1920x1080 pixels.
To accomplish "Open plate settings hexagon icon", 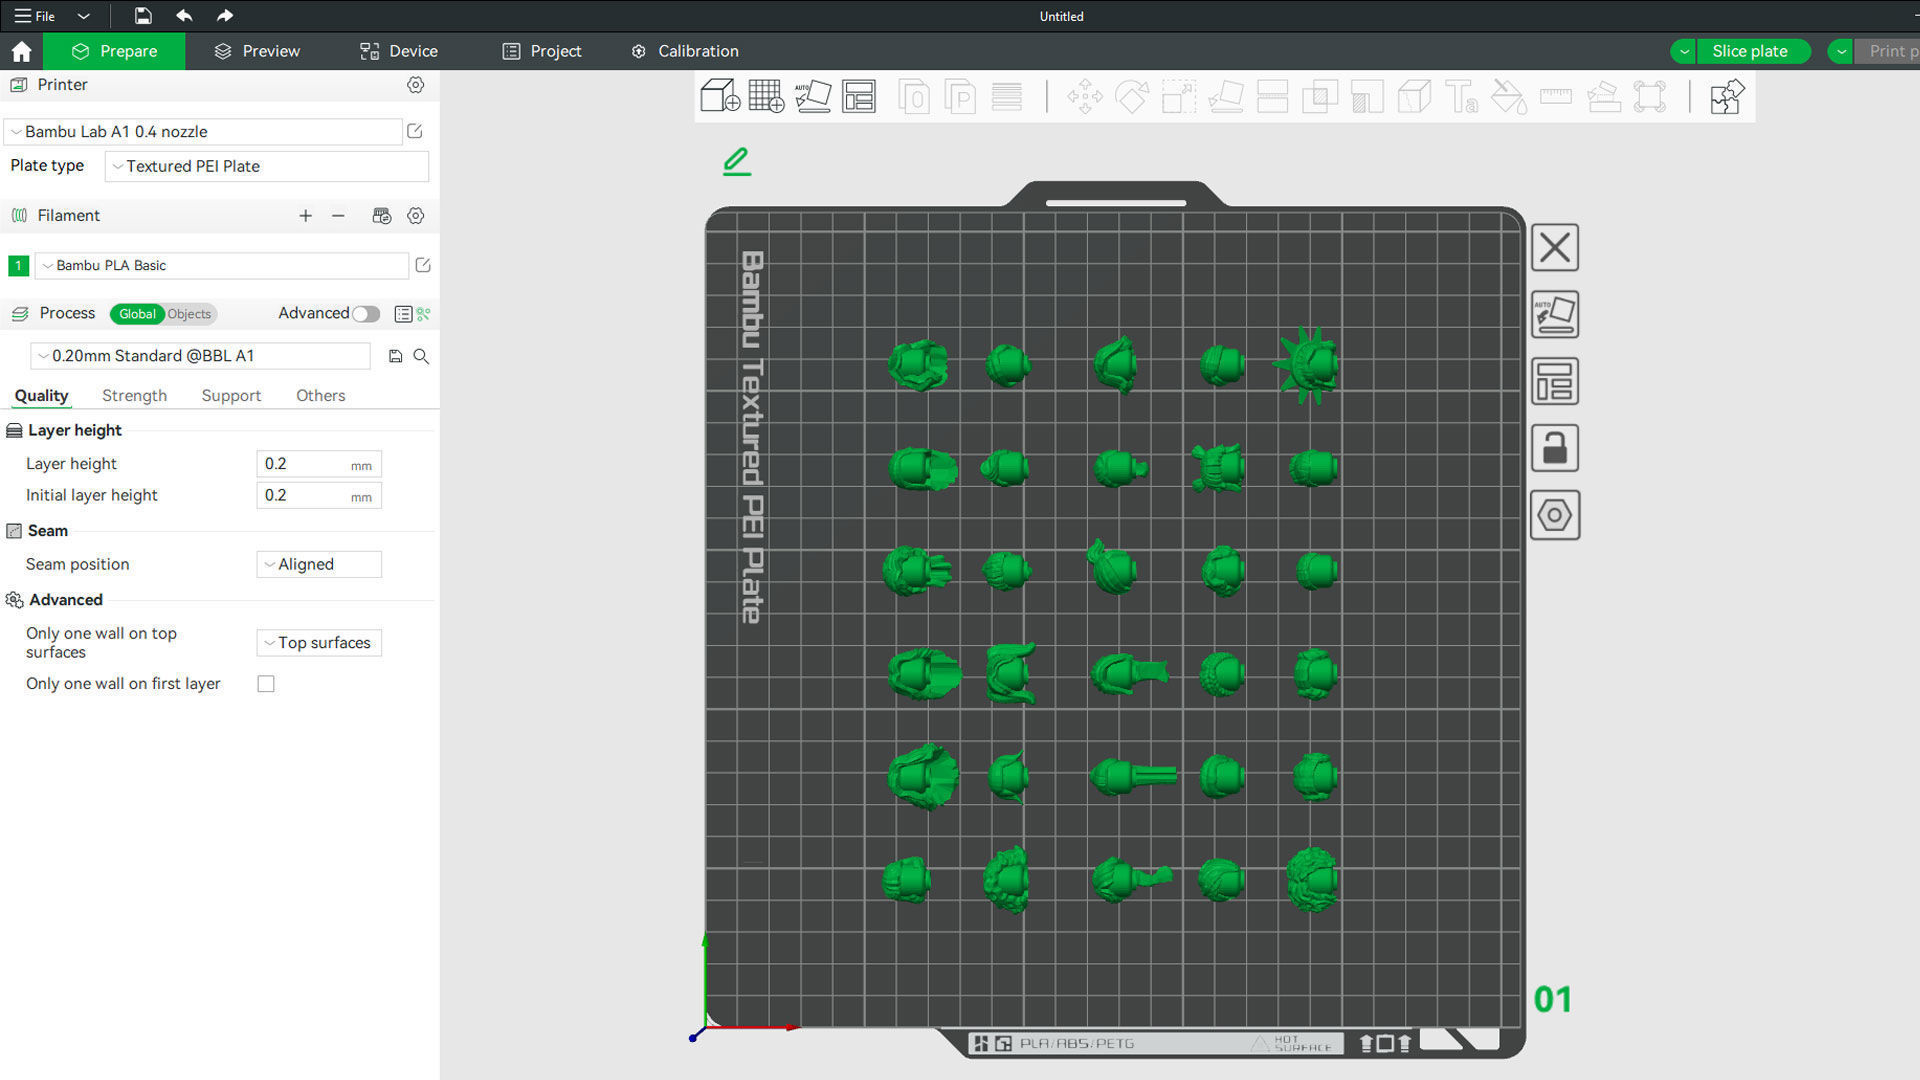I will [1554, 515].
